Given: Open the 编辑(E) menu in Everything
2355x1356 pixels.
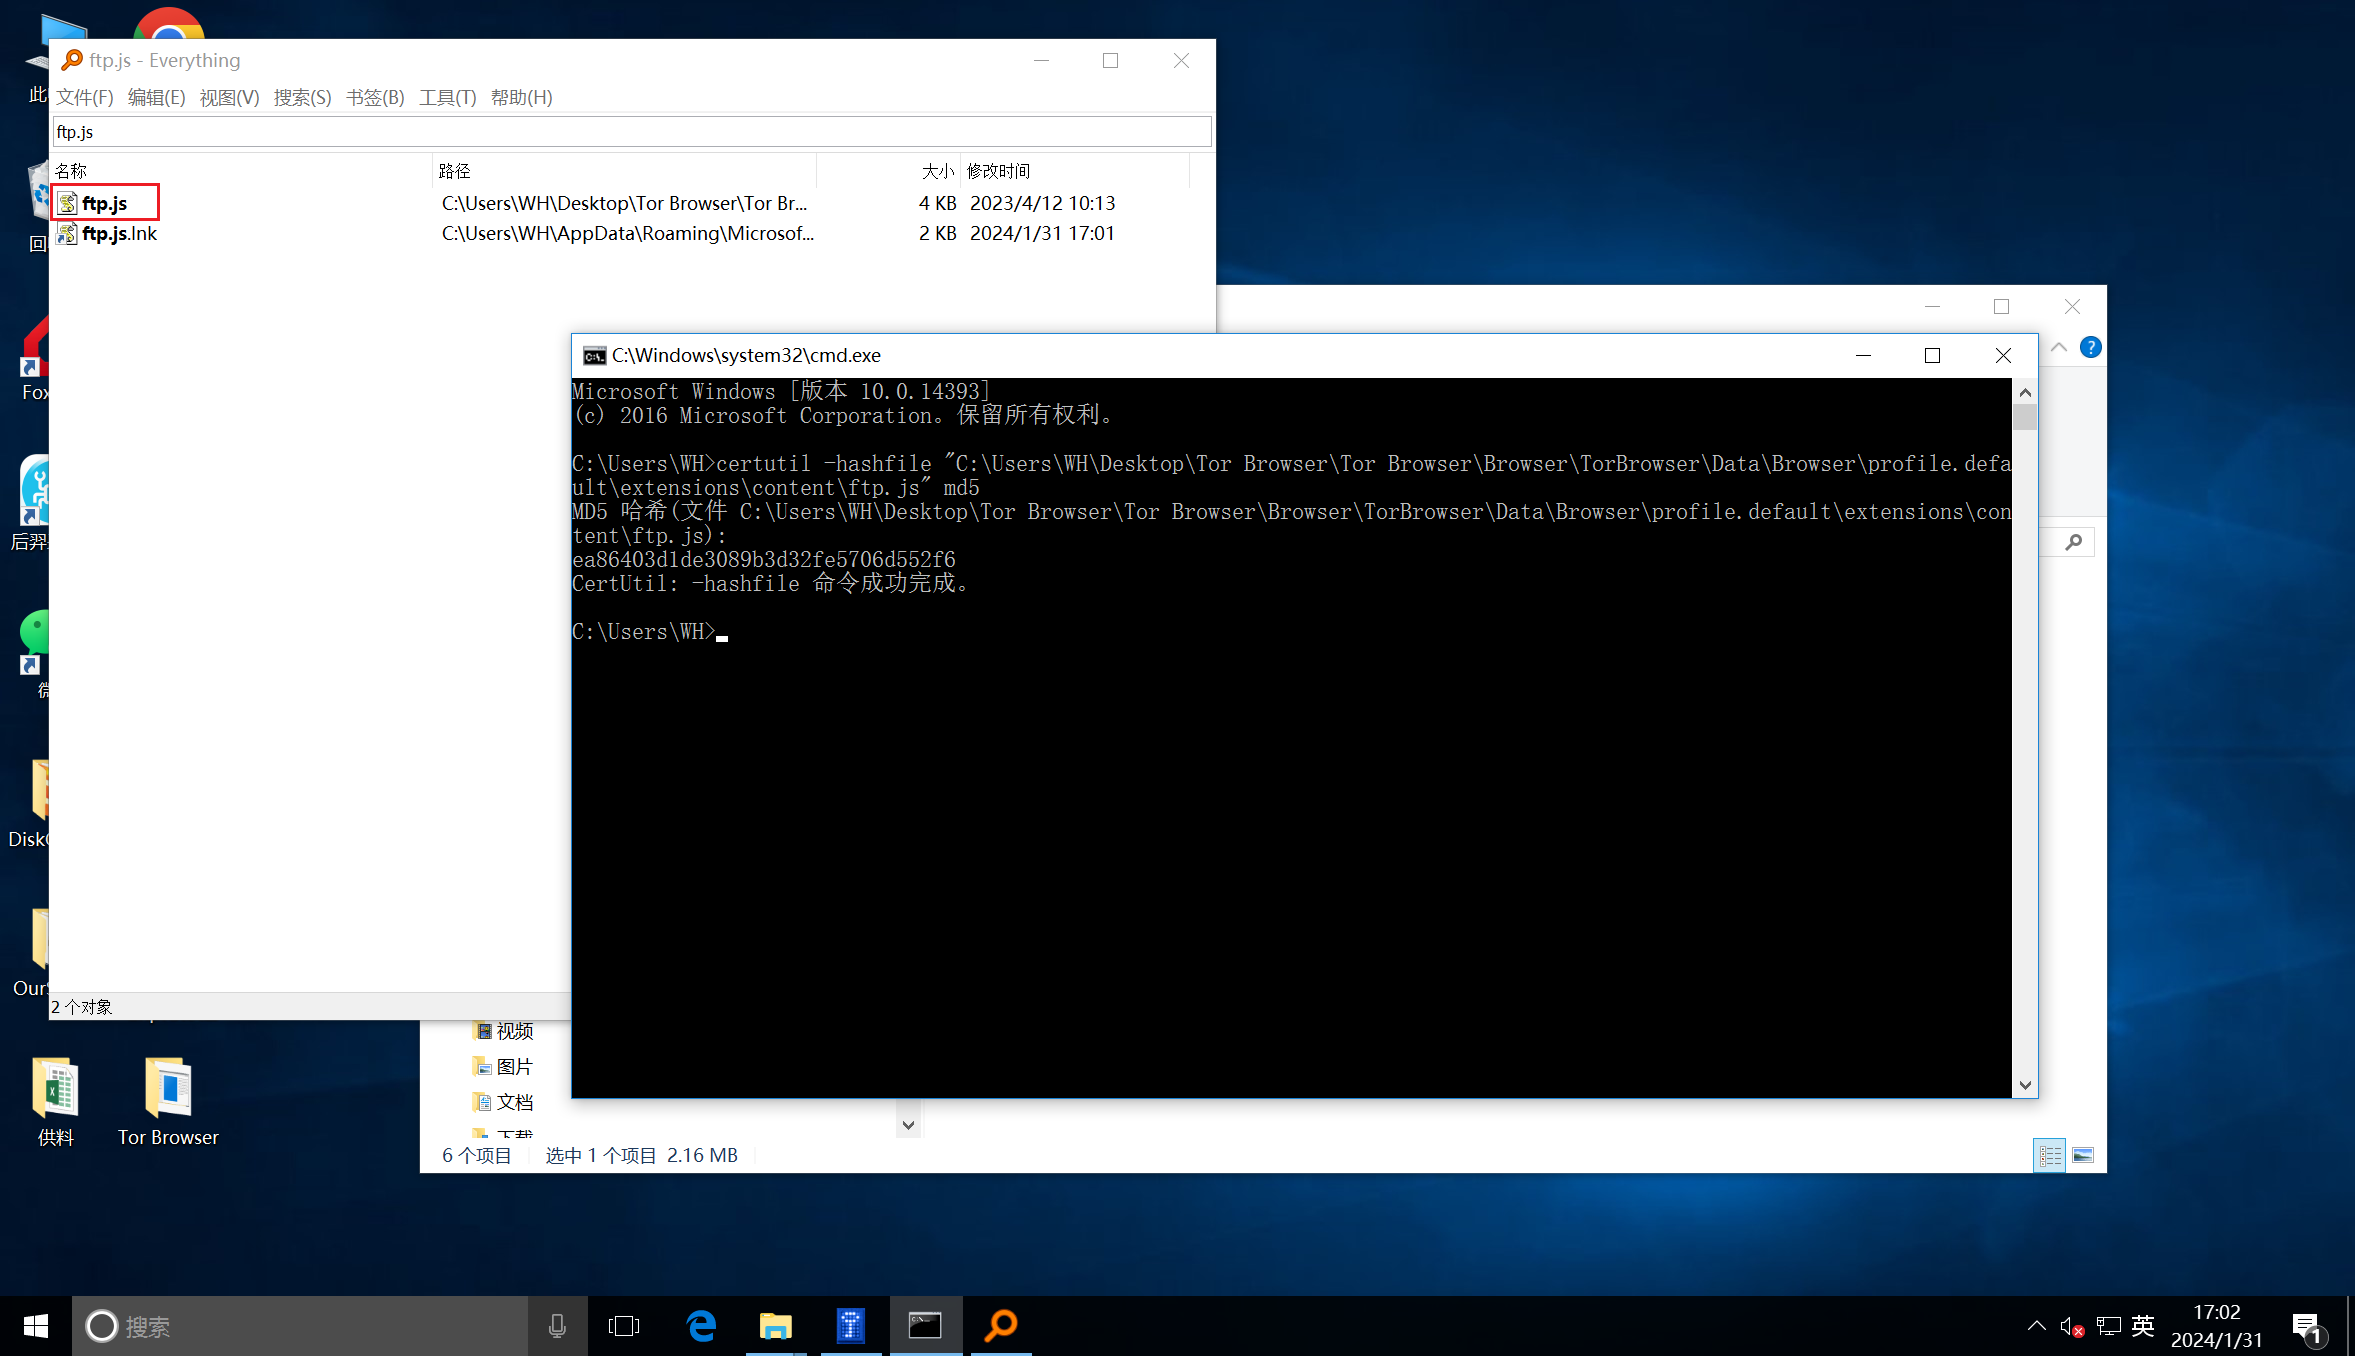Looking at the screenshot, I should click(x=156, y=97).
